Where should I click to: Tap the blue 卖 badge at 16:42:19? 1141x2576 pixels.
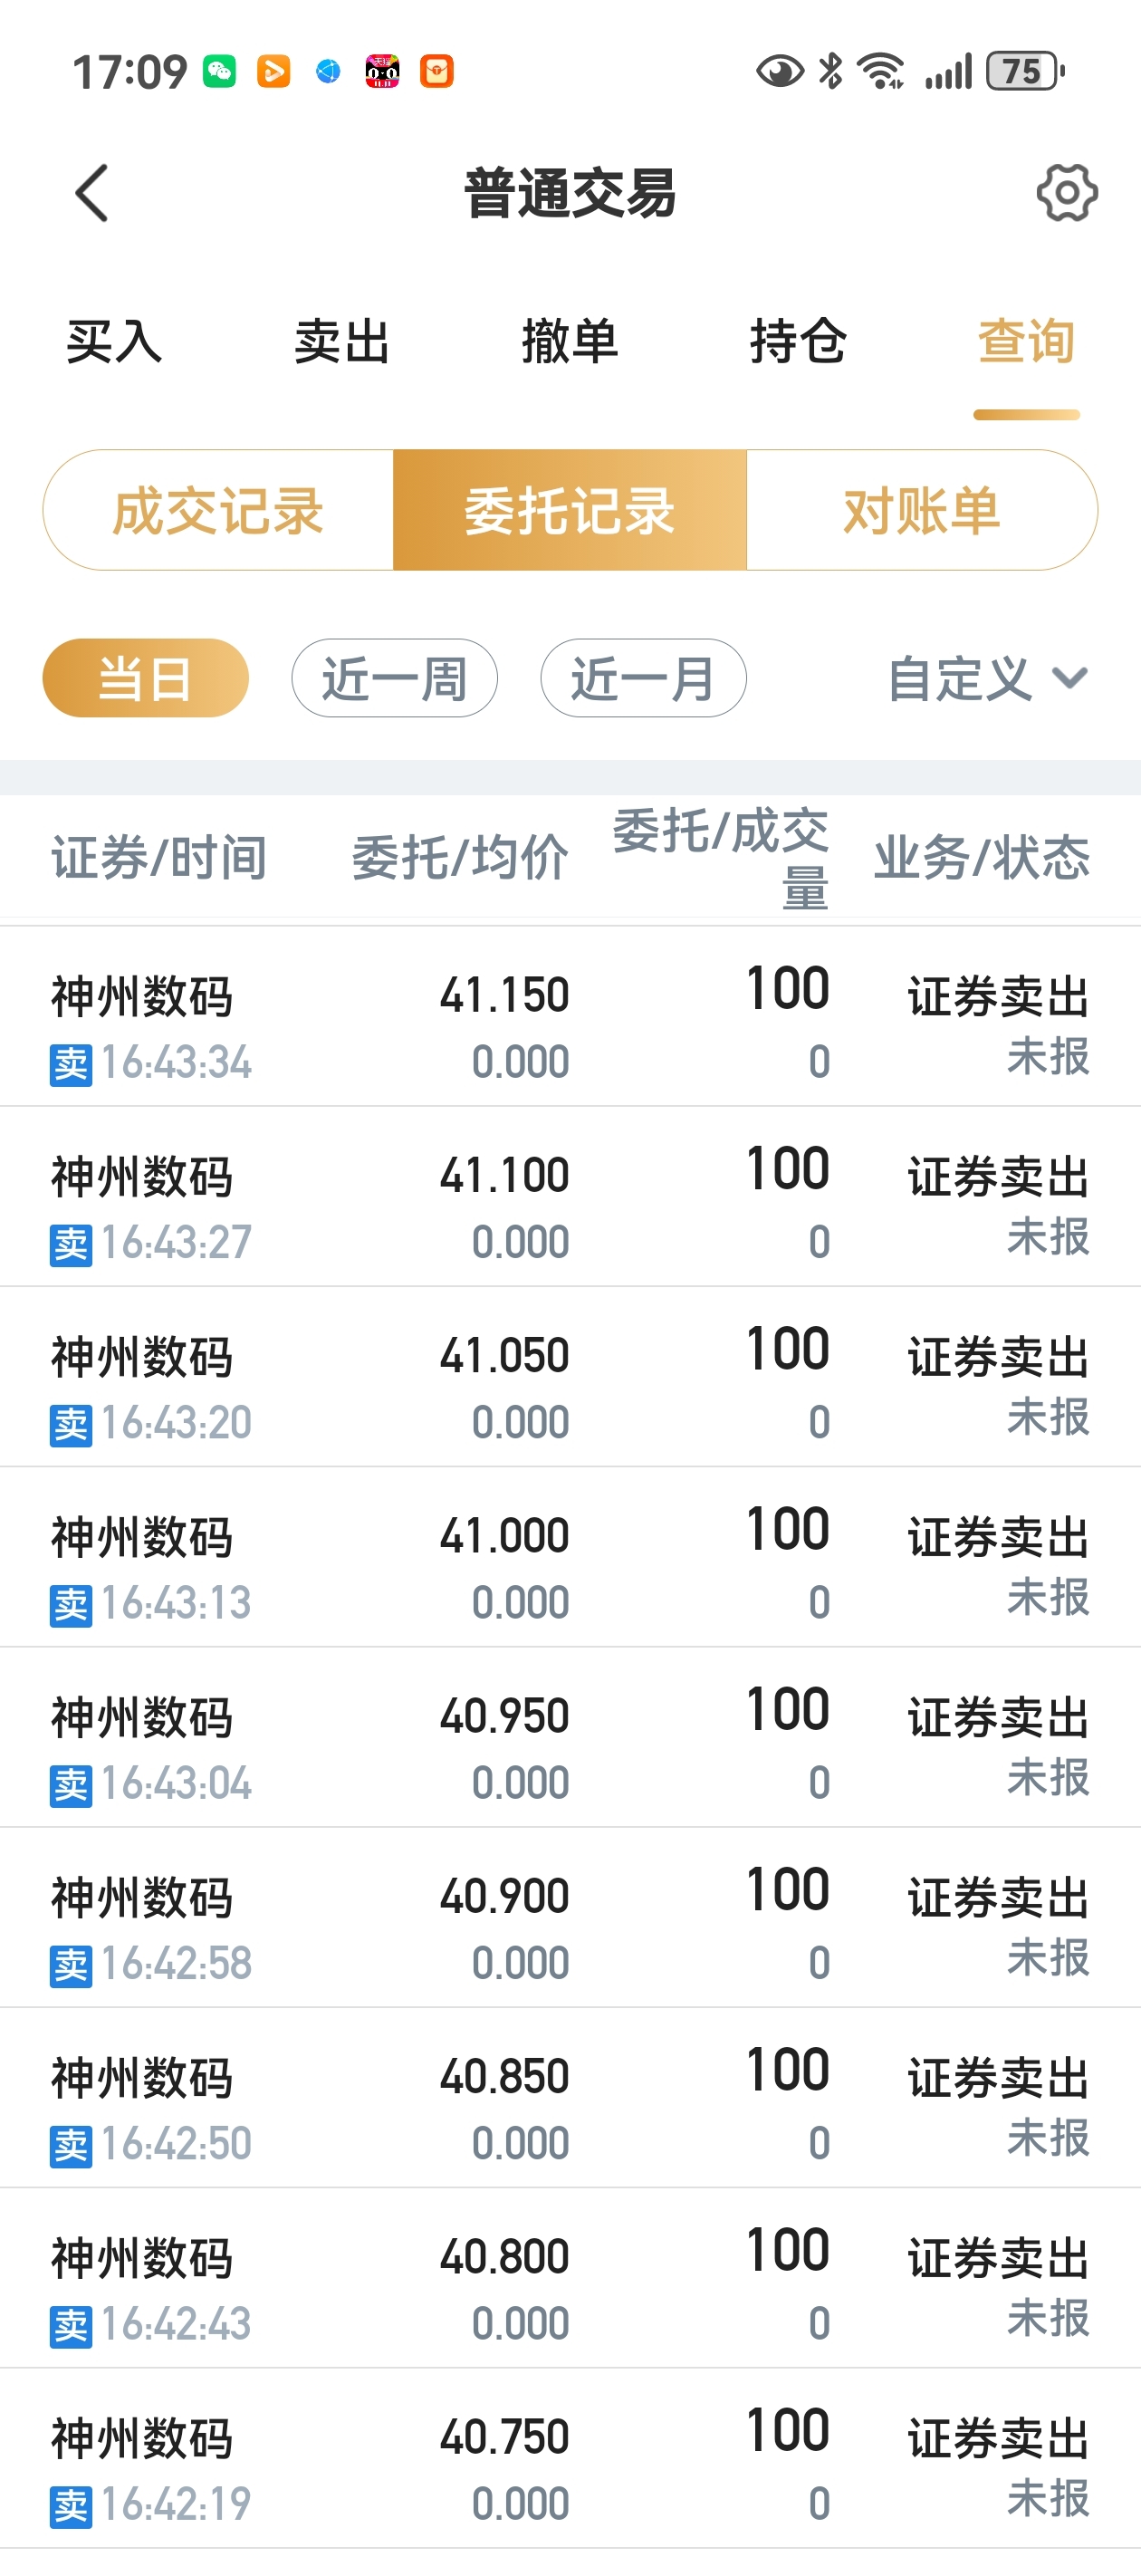pos(71,2506)
